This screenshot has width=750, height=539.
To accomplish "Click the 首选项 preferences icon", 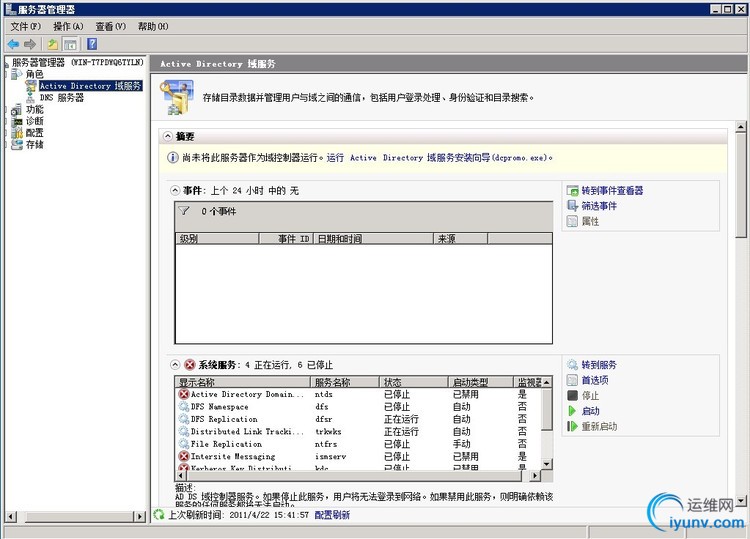I will click(x=573, y=380).
